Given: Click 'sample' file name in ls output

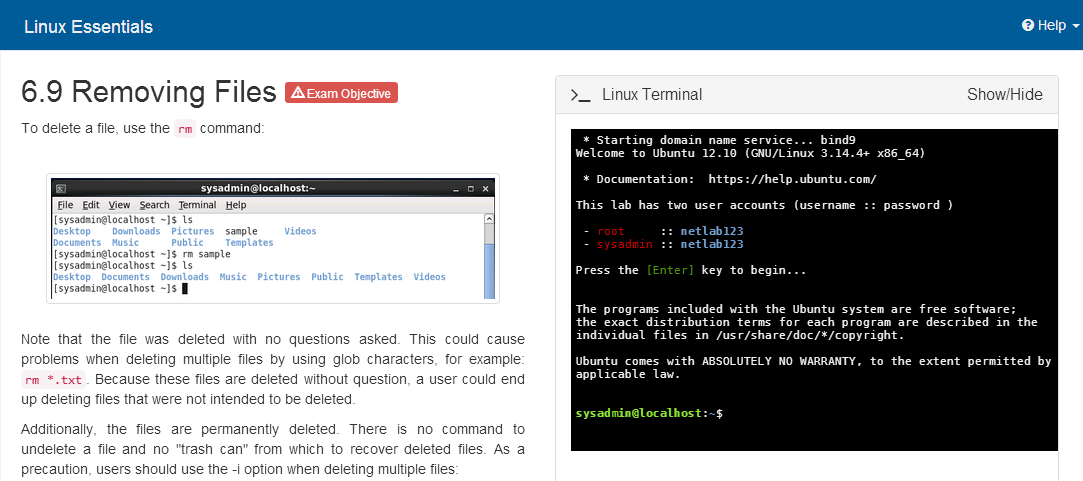Looking at the screenshot, I should pyautogui.click(x=241, y=232).
